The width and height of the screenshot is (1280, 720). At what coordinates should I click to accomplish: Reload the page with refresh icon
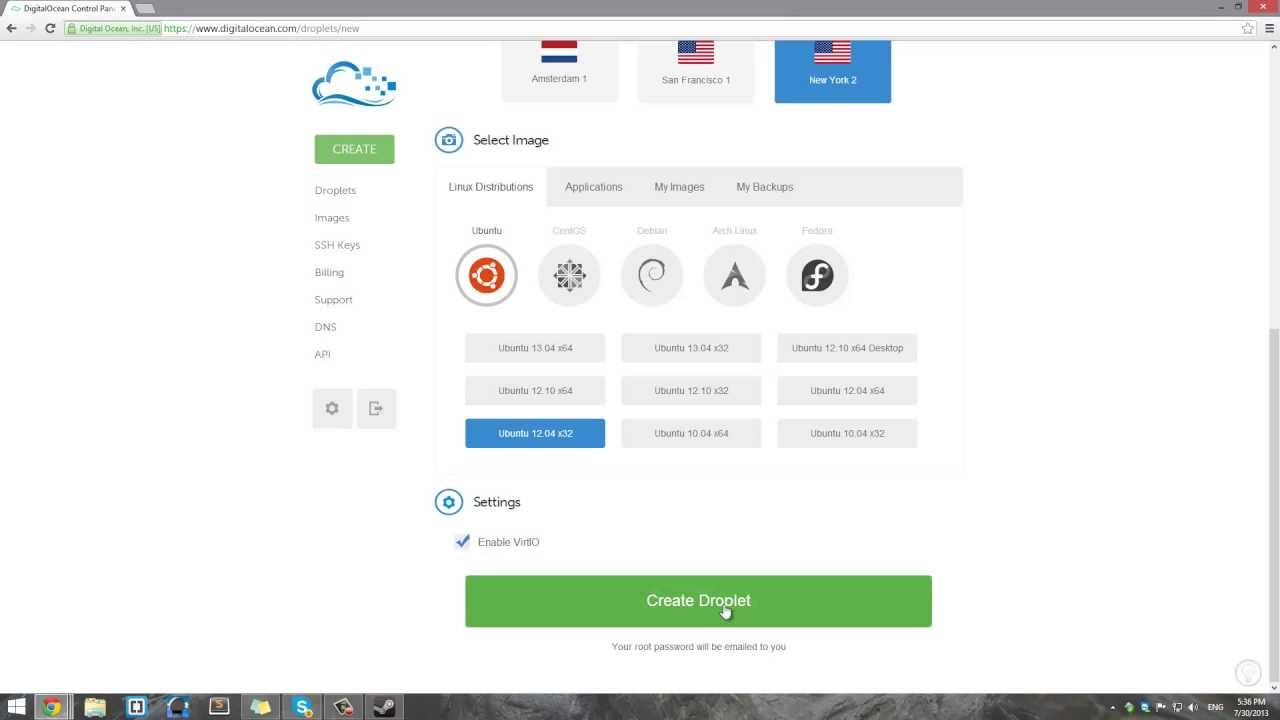pyautogui.click(x=50, y=28)
